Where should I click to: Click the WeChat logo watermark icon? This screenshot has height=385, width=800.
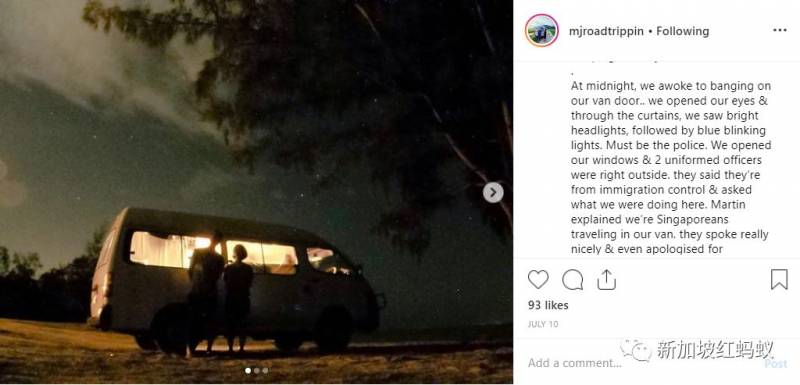coord(636,350)
